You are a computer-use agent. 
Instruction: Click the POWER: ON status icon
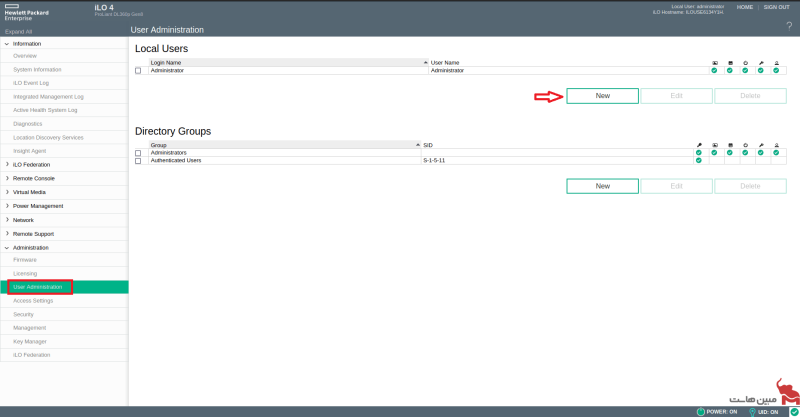[701, 411]
